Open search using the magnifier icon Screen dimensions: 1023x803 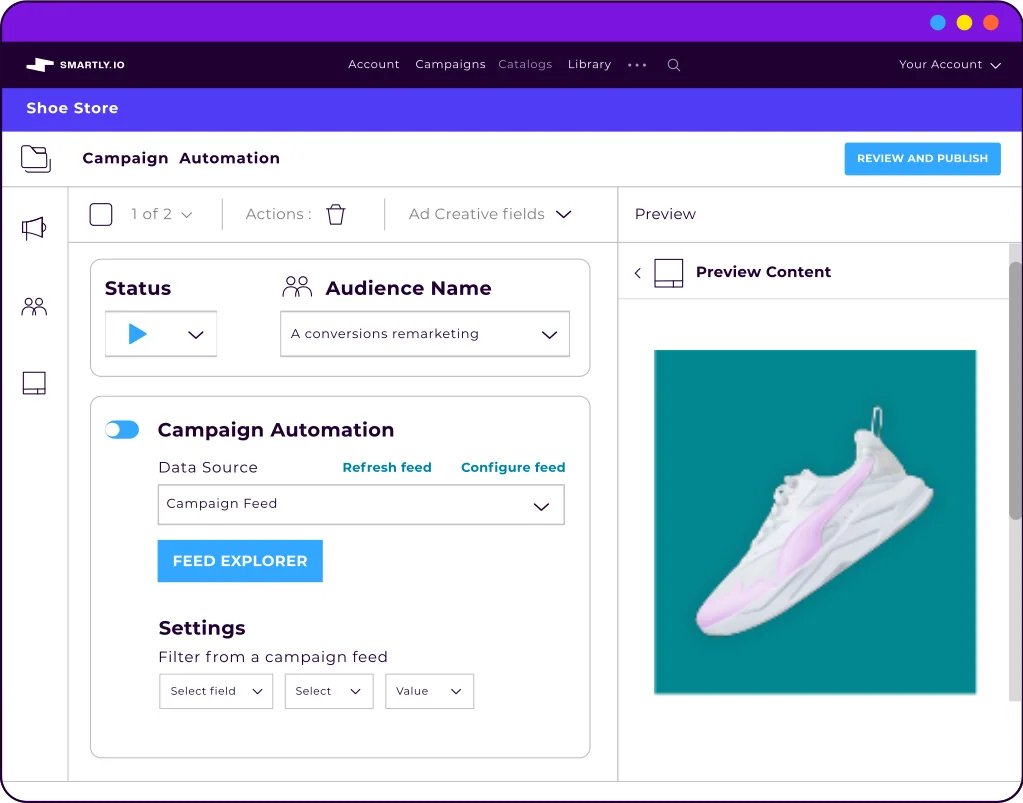(673, 64)
